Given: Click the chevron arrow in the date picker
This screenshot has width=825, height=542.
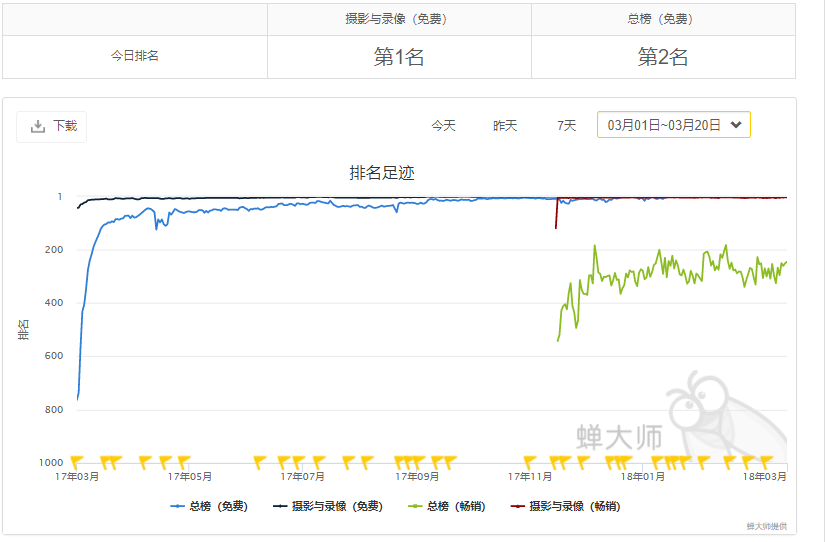Looking at the screenshot, I should (736, 125).
